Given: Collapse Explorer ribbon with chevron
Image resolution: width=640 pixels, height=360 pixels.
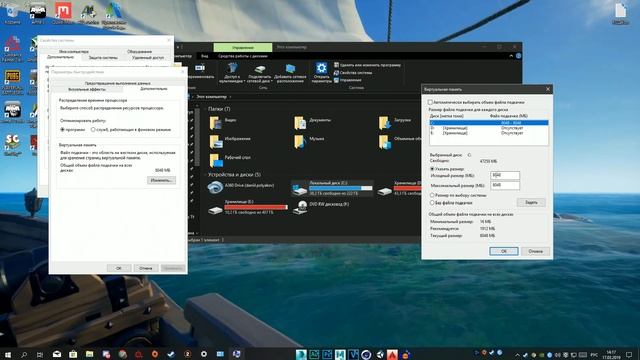Looking at the screenshot, I should [511, 56].
